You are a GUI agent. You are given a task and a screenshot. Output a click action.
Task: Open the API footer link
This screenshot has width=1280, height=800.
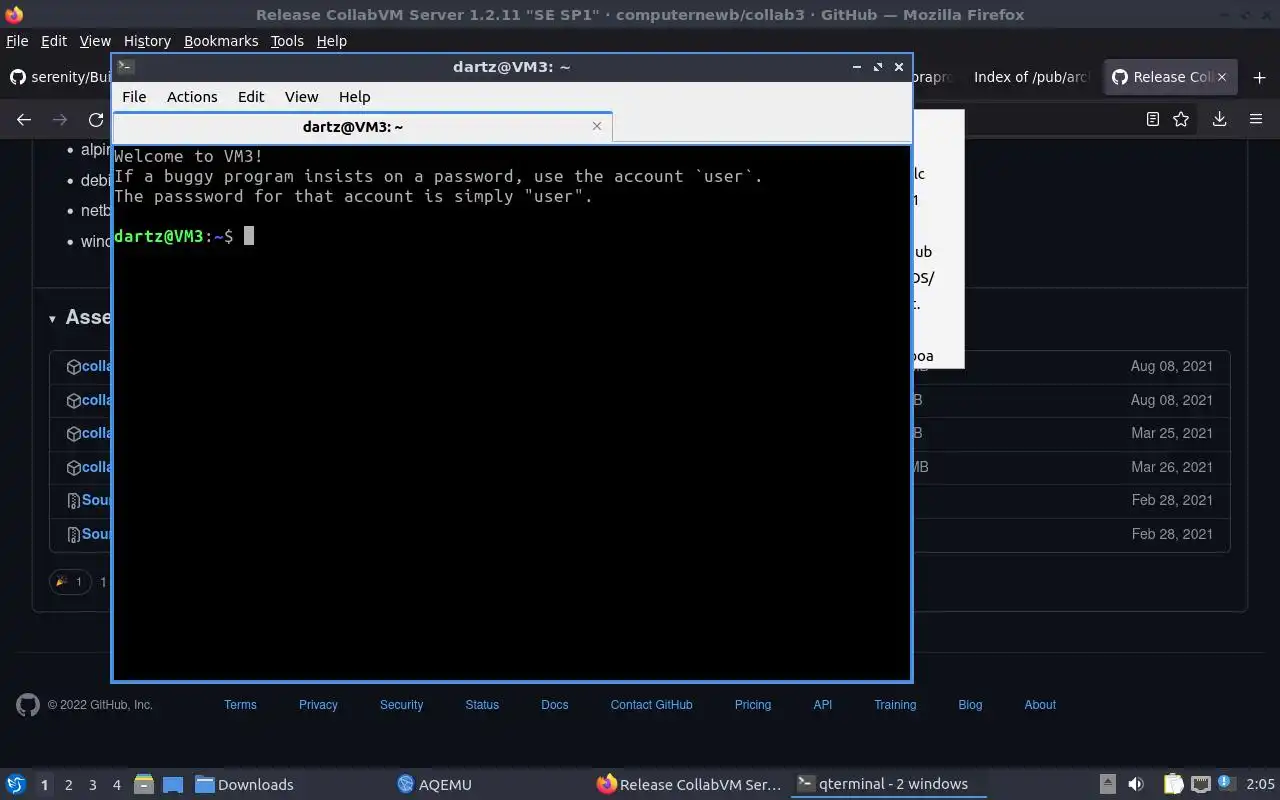[823, 705]
